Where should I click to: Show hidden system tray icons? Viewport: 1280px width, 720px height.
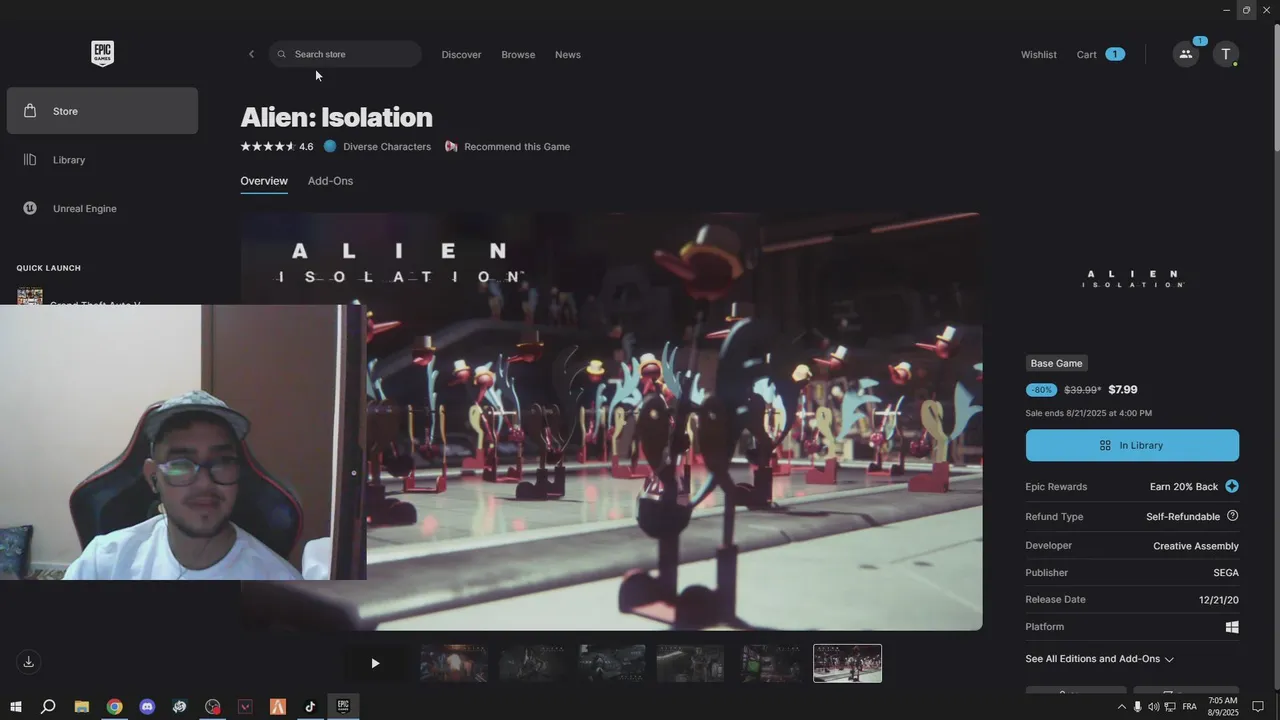(1121, 707)
